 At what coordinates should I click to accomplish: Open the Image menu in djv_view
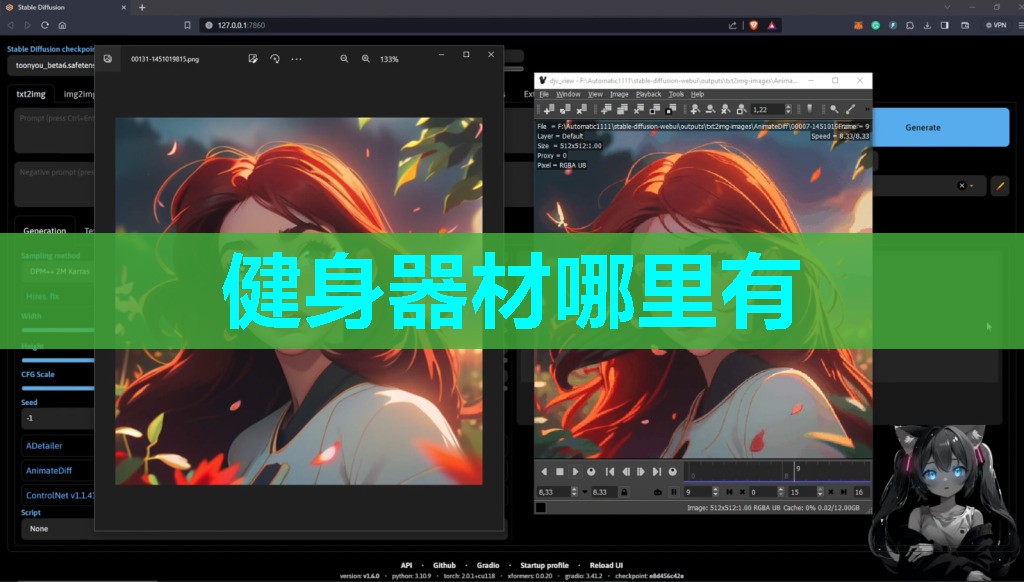tap(618, 94)
